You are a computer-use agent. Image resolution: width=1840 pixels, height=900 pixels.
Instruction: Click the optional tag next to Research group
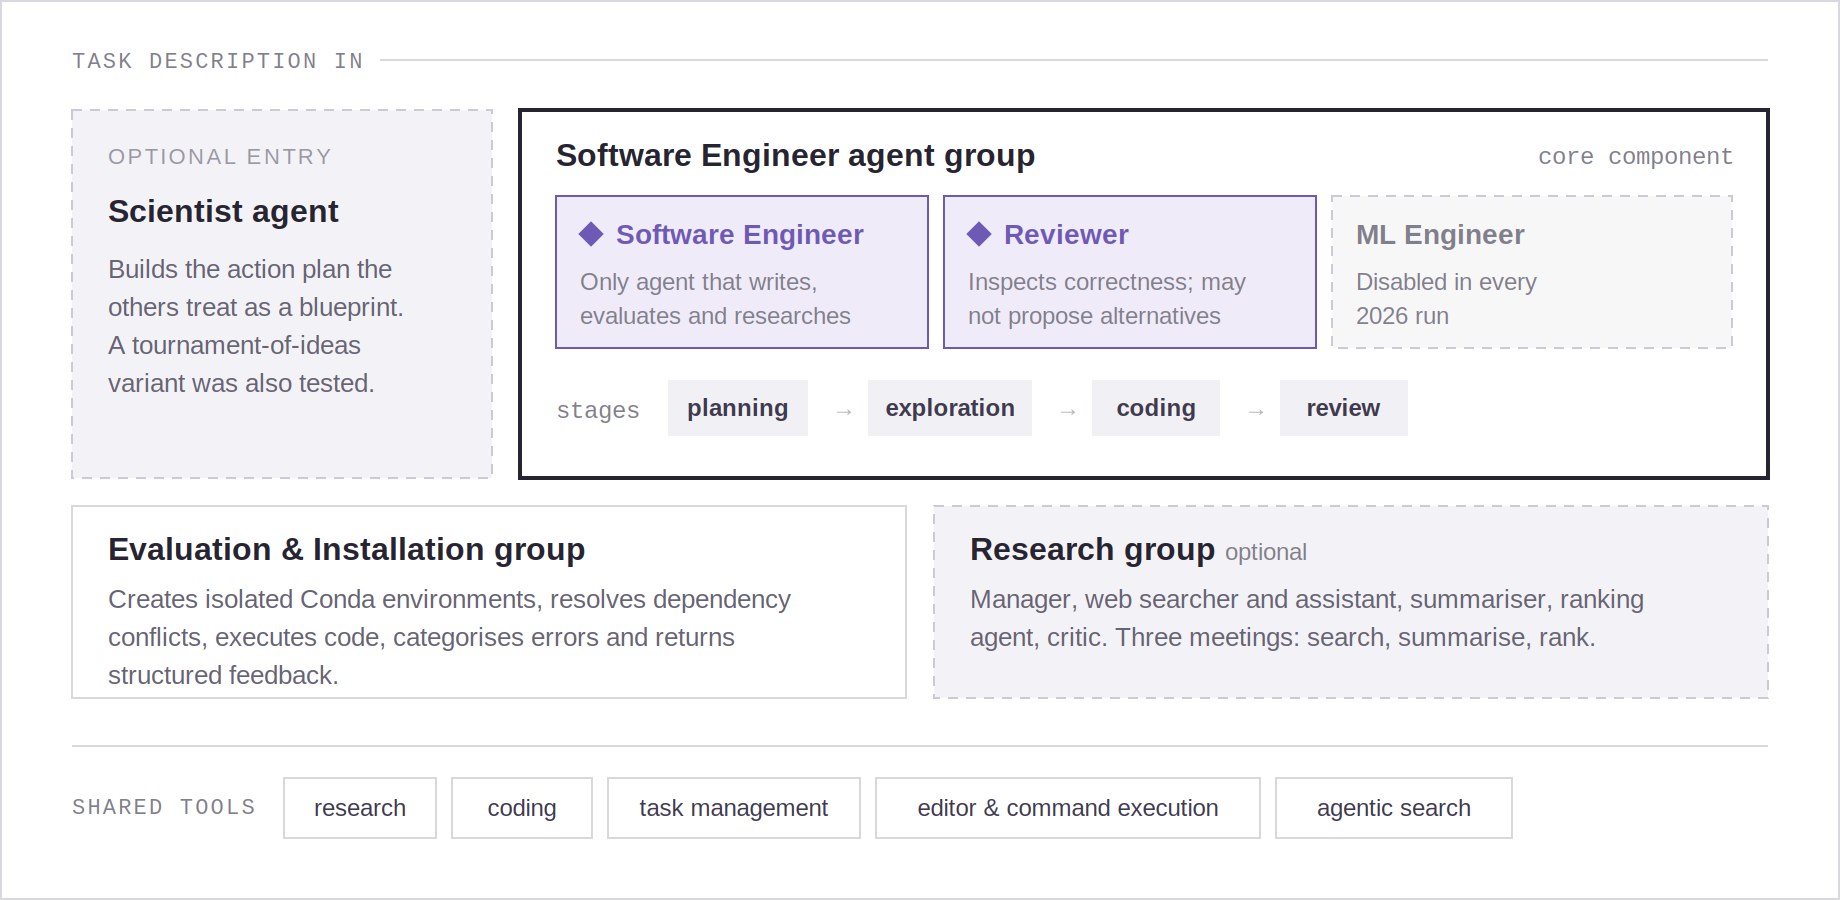click(1266, 552)
